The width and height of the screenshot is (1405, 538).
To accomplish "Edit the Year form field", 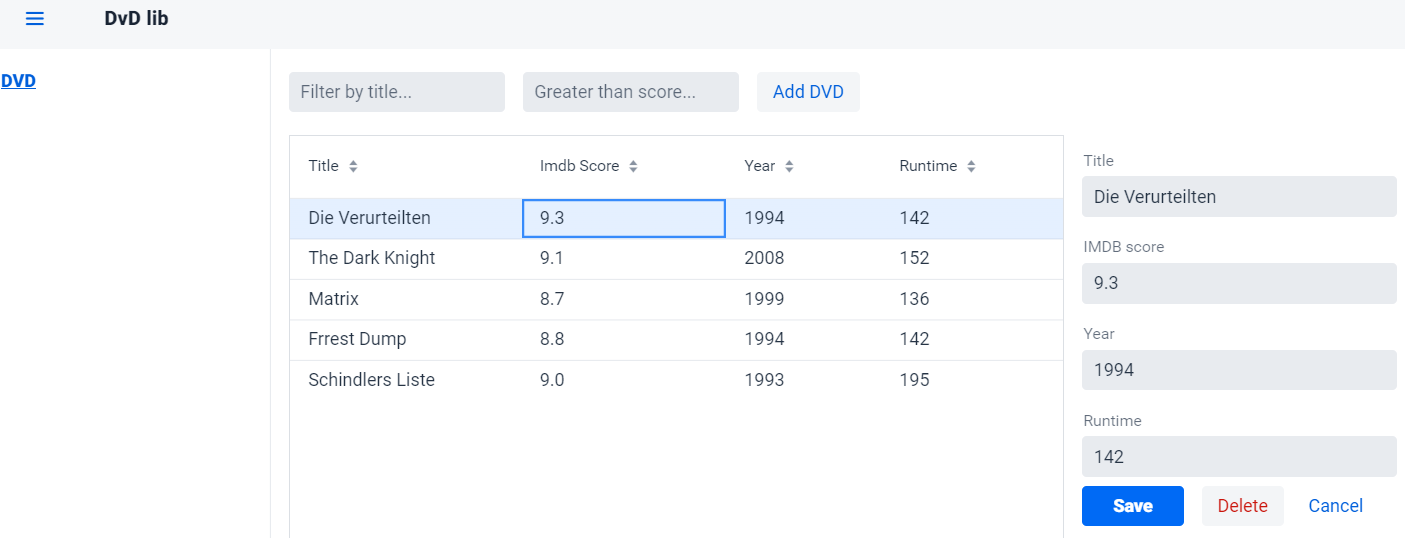I will tap(1239, 370).
